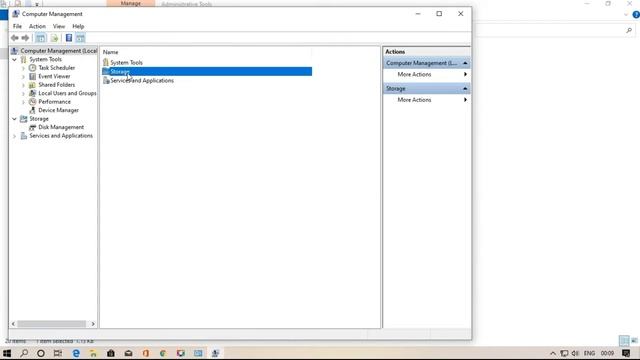Screen dimensions: 640x360
Task: Launch Microsoft Edge from the taskbar
Action: click(x=76, y=353)
